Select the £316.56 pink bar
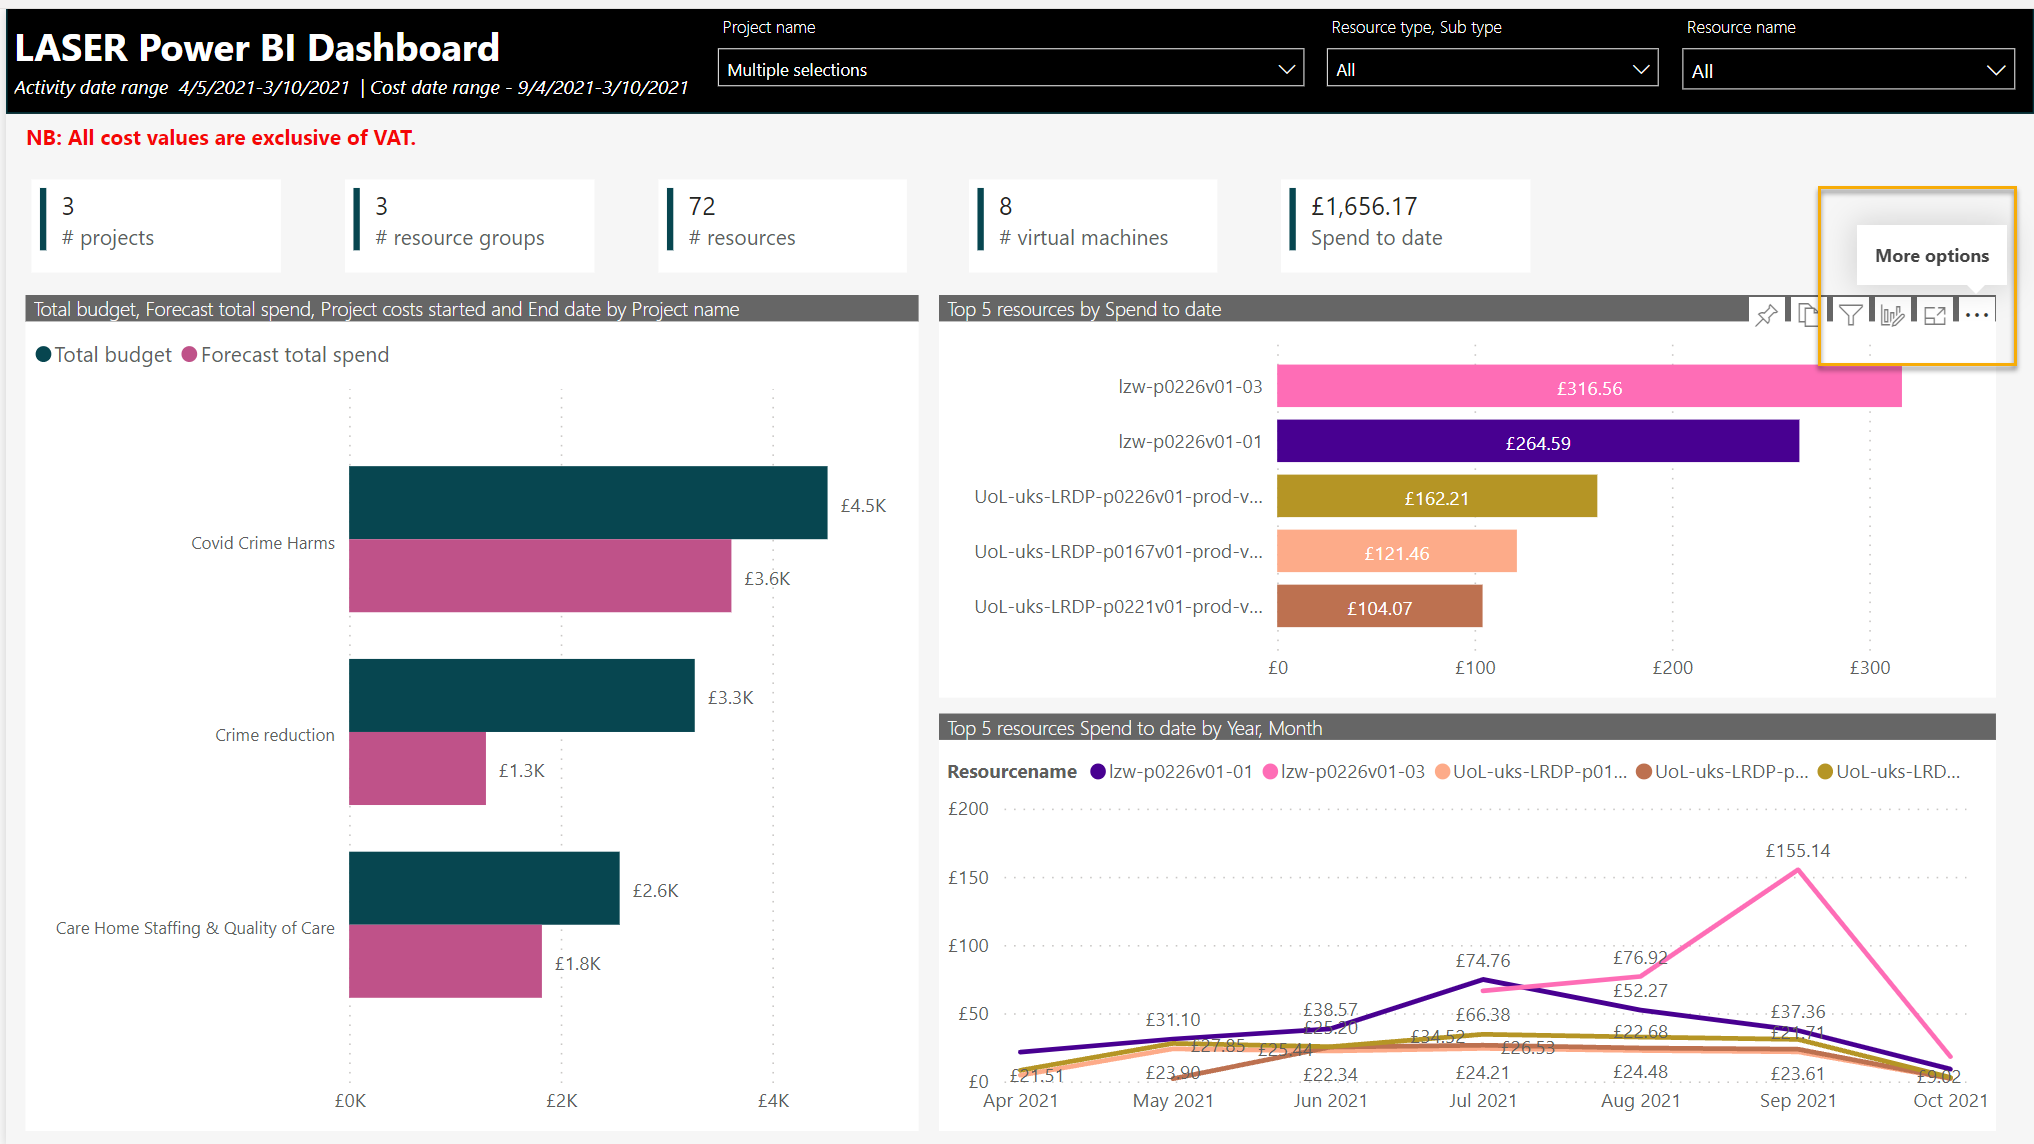 tap(1589, 387)
